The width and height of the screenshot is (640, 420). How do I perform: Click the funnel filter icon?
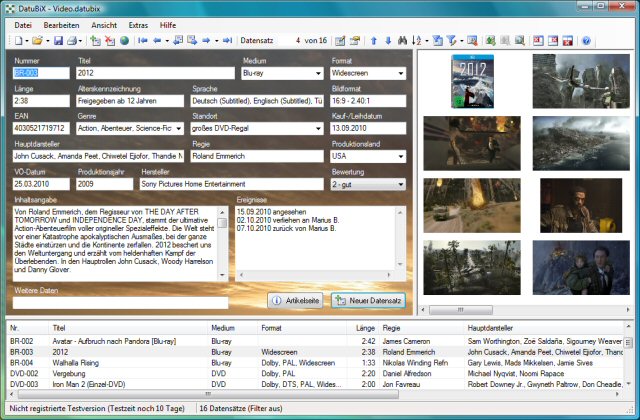pyautogui.click(x=452, y=41)
